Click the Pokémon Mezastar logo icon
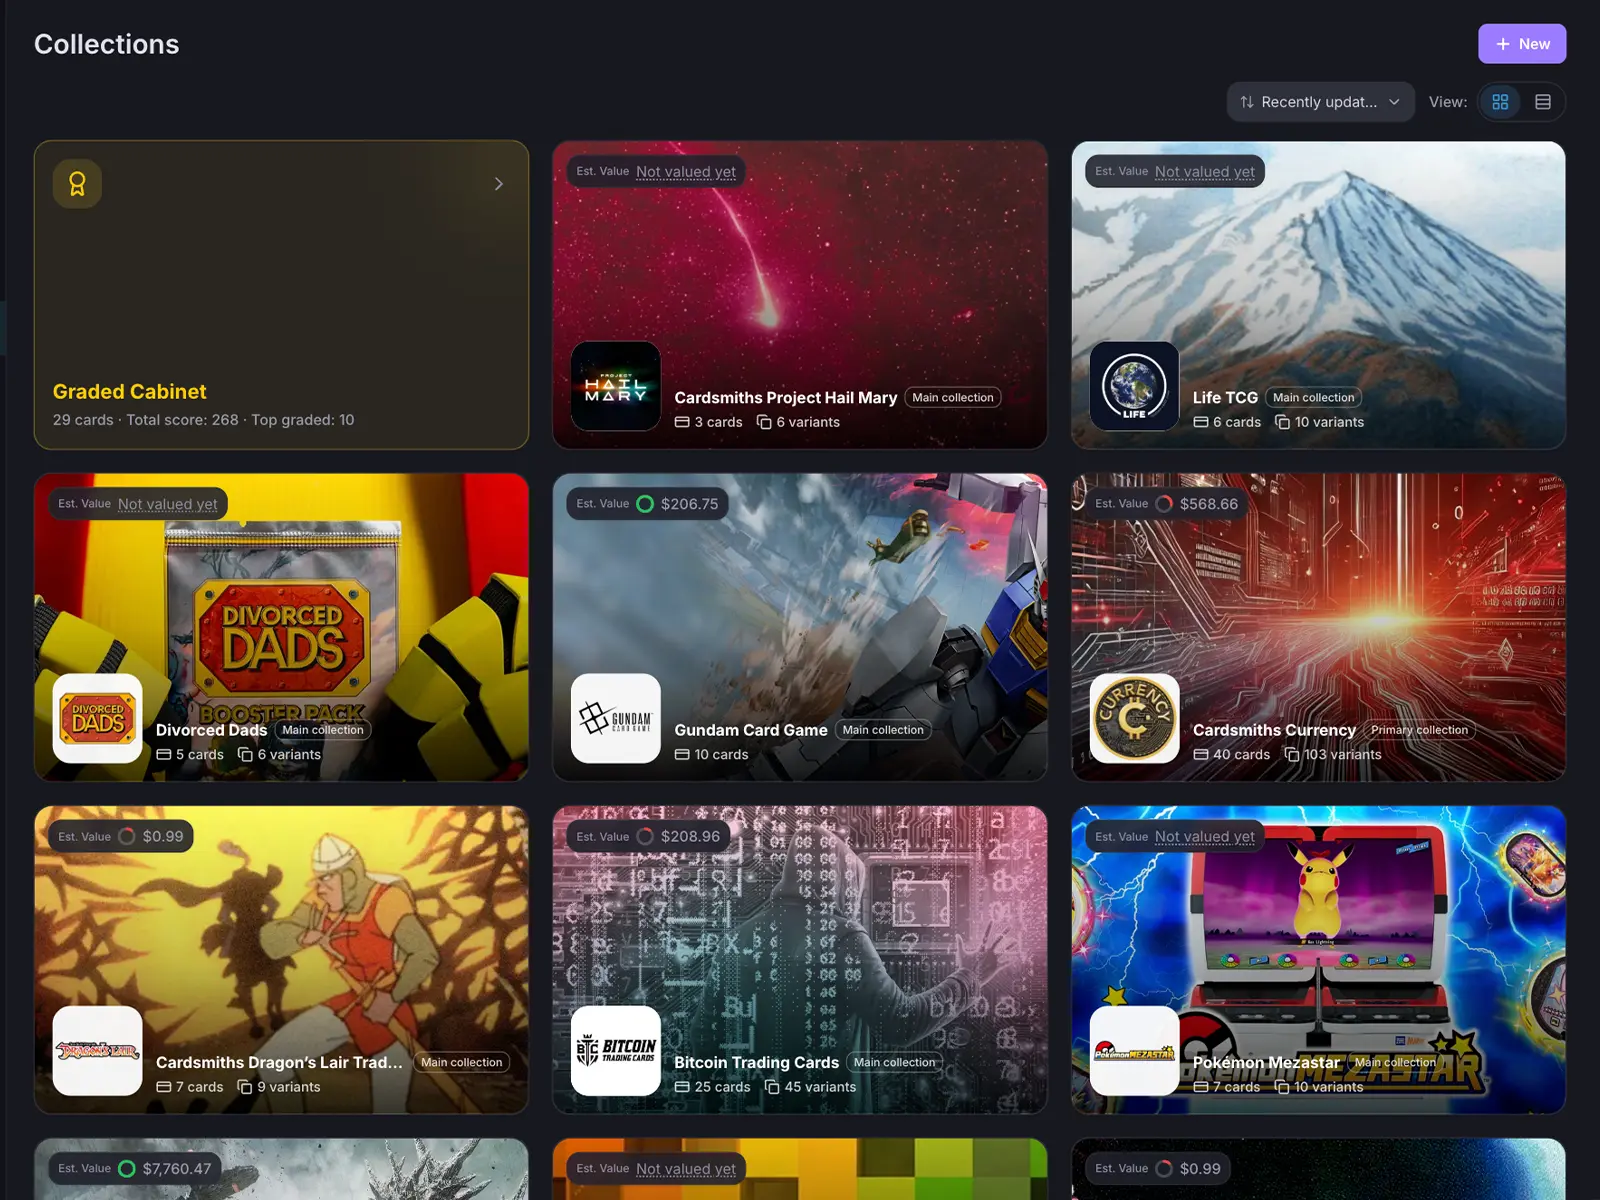Image resolution: width=1600 pixels, height=1200 pixels. (1134, 1050)
